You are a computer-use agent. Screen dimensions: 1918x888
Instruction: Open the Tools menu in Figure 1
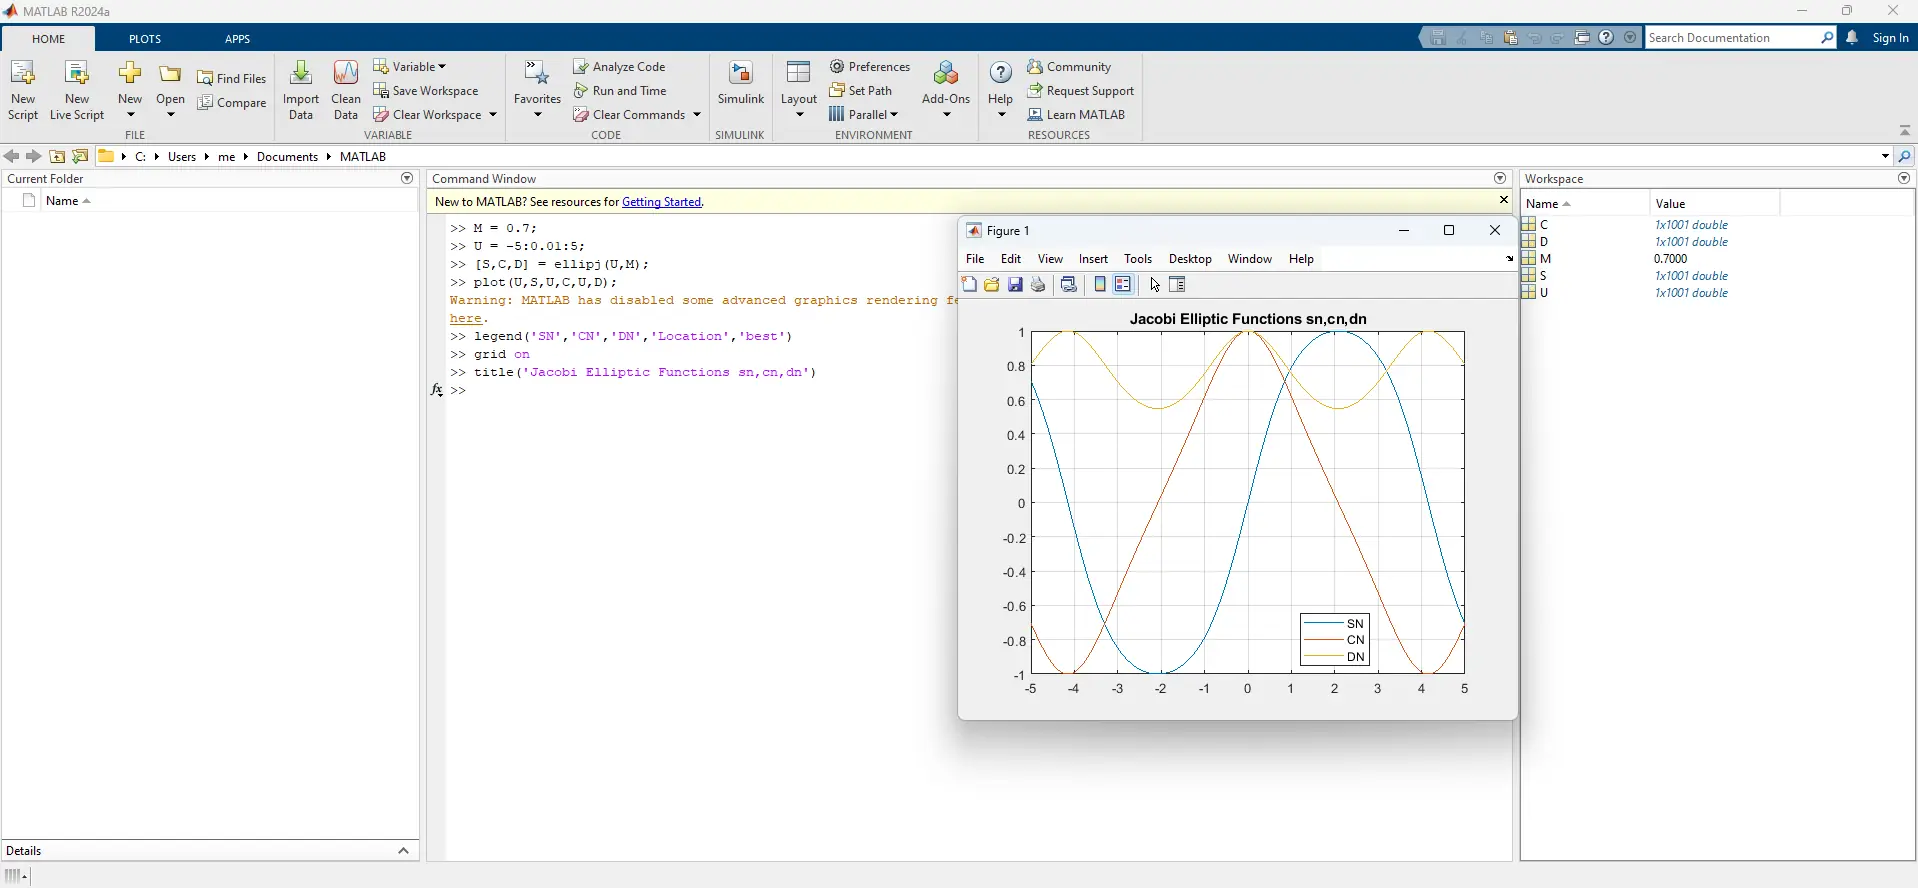pyautogui.click(x=1137, y=259)
